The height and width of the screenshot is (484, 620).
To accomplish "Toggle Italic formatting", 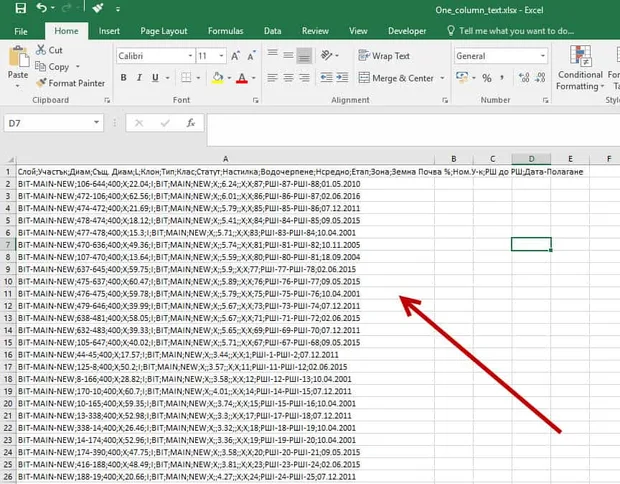I will coord(139,78).
